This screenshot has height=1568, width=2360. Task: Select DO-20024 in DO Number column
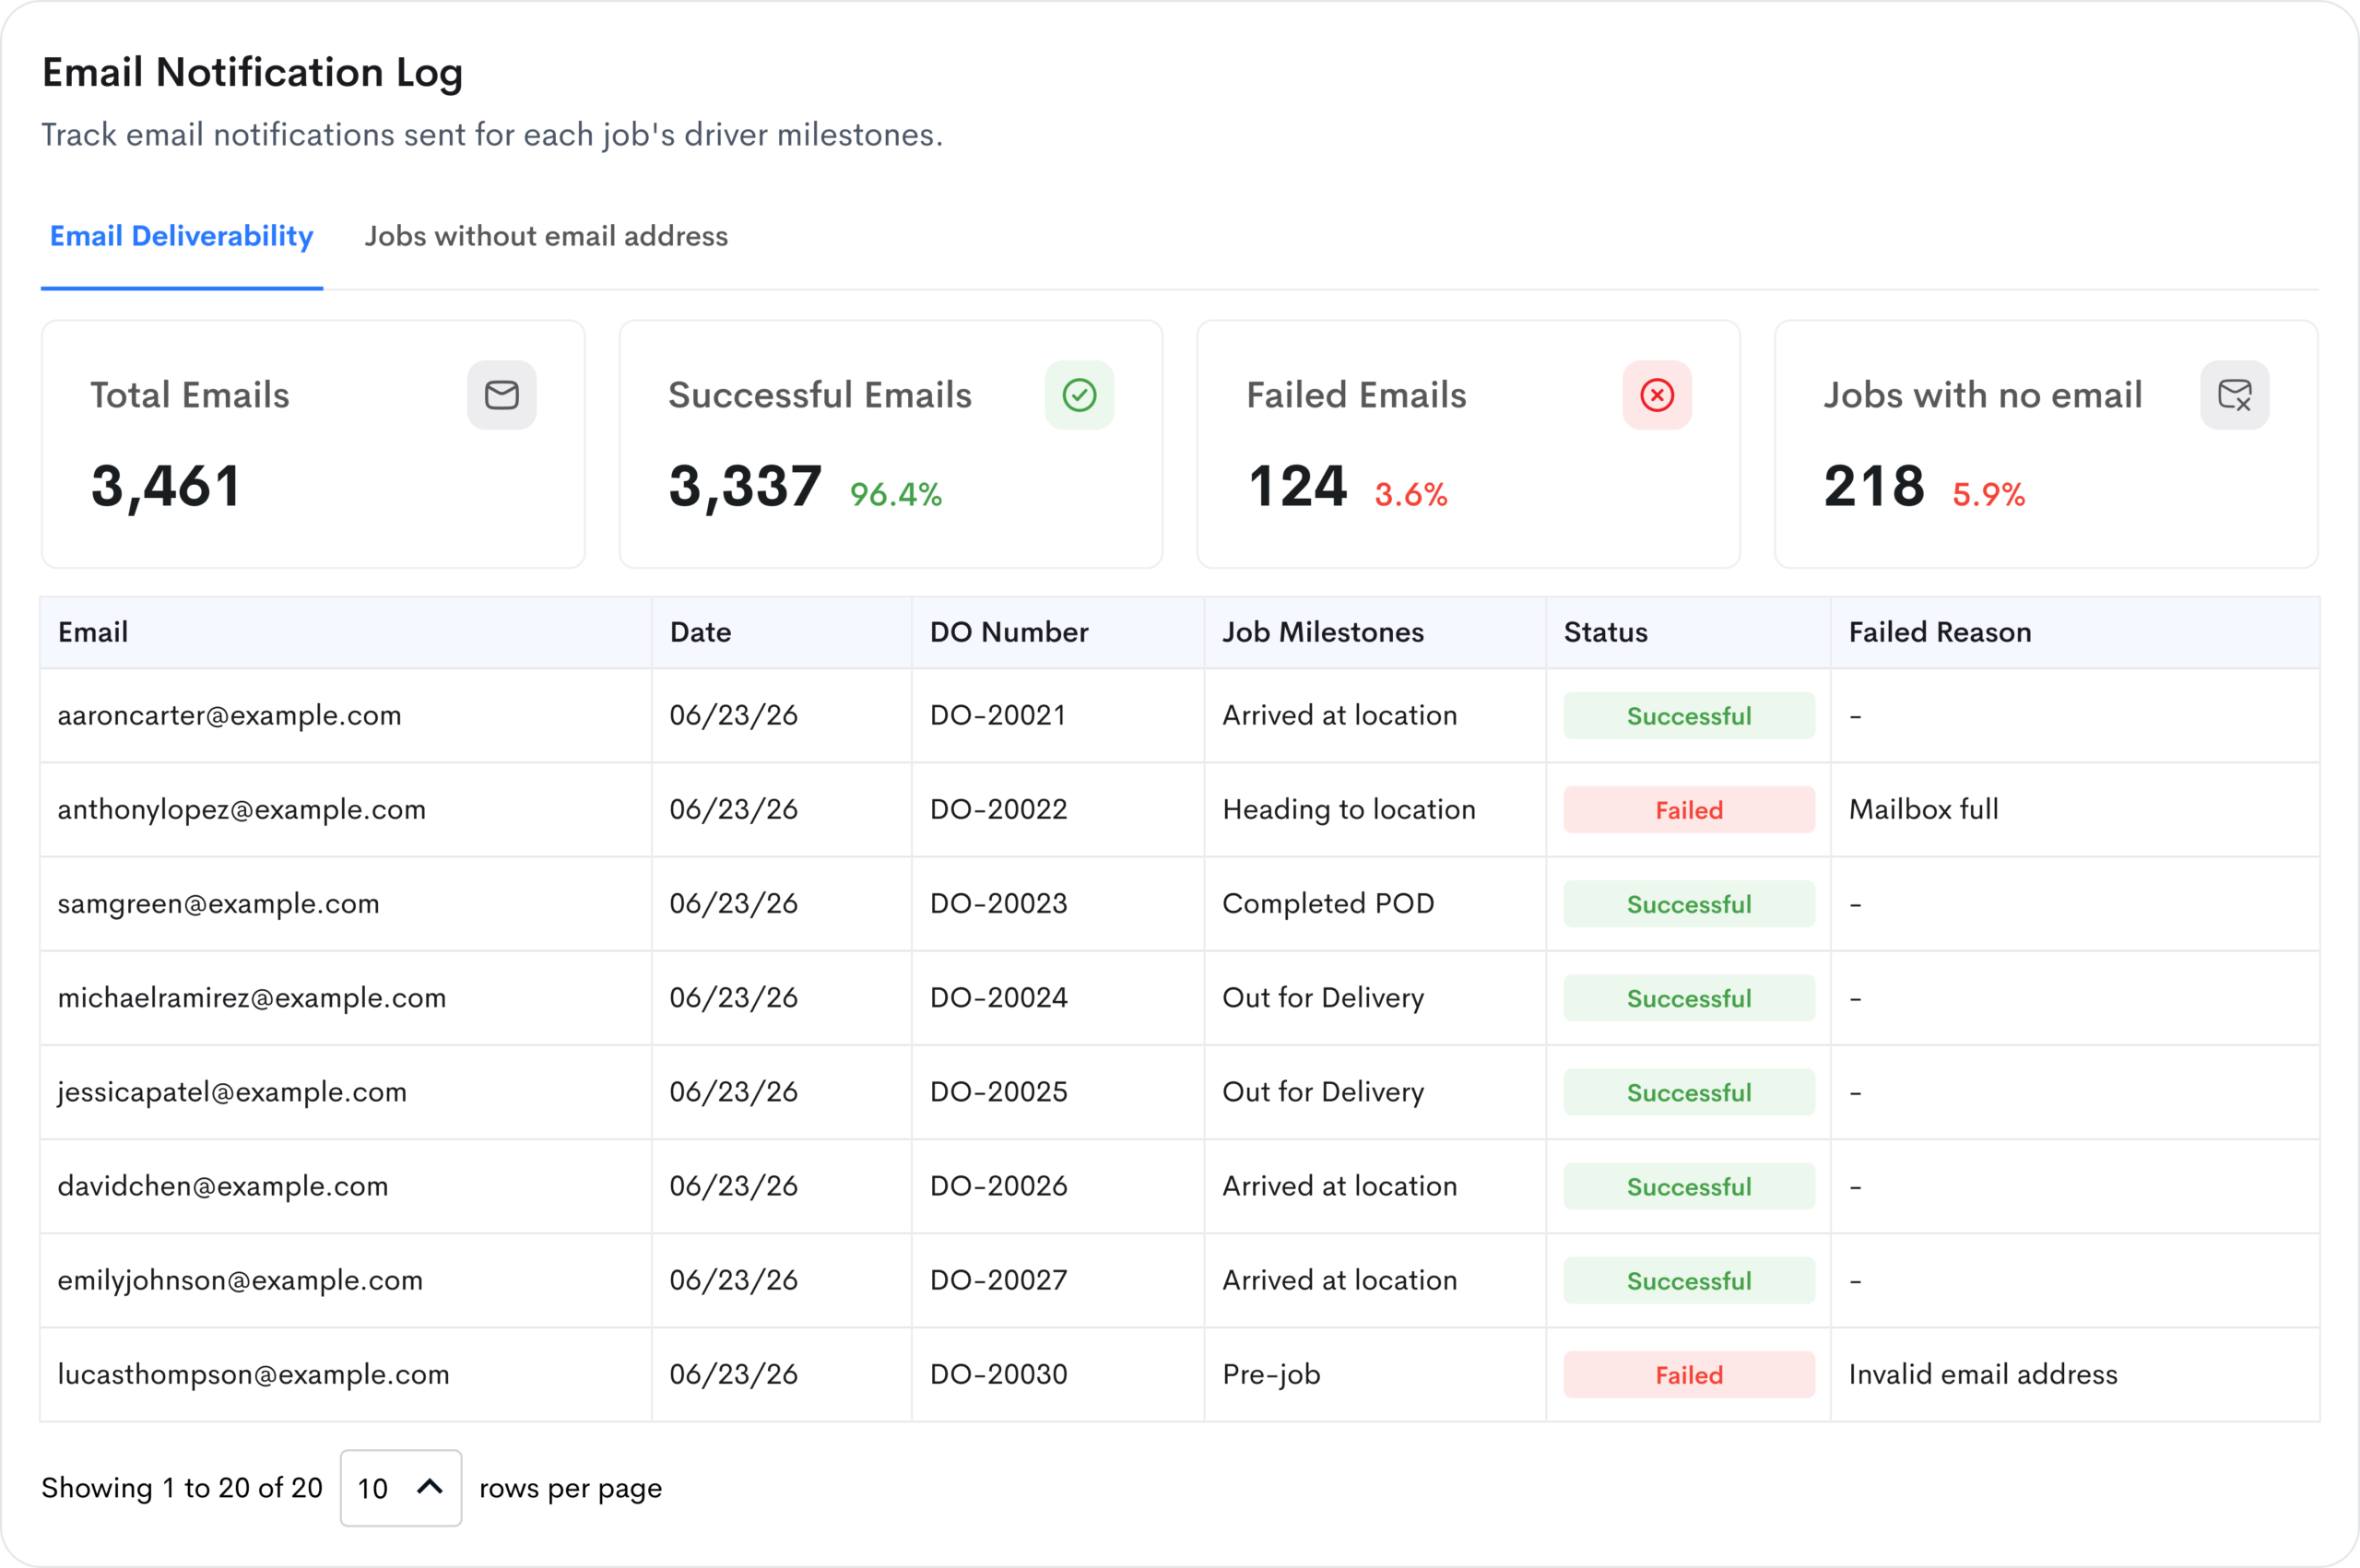click(x=999, y=998)
